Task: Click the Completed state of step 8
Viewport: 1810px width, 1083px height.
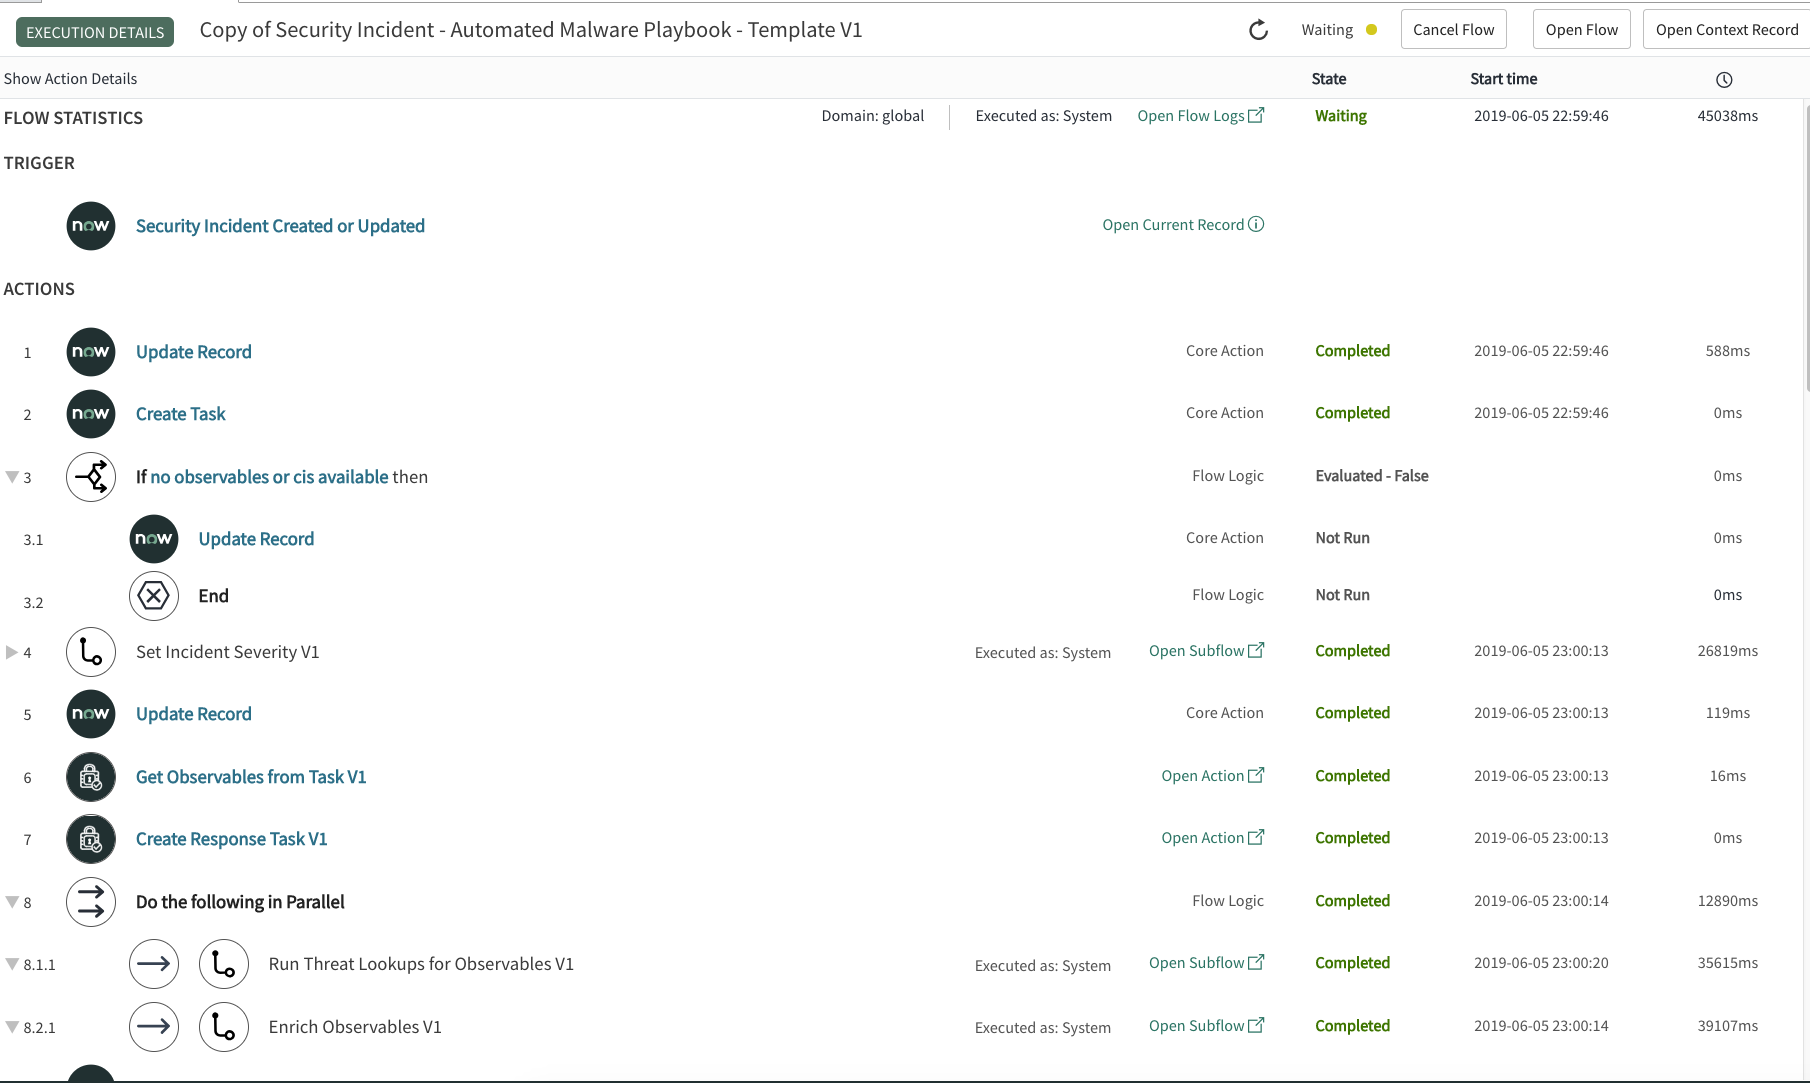Action: pos(1353,901)
